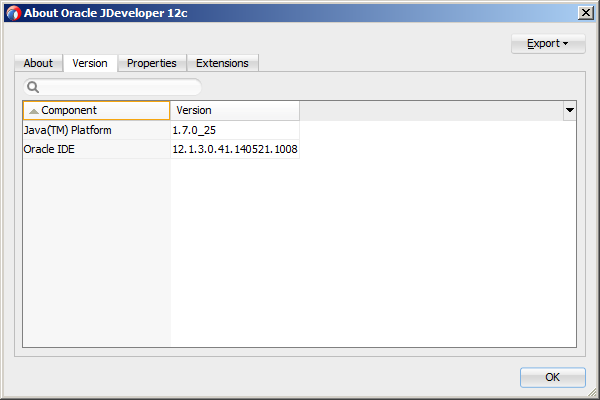Image resolution: width=600 pixels, height=400 pixels.
Task: Focus the search filter field
Action: (x=112, y=87)
